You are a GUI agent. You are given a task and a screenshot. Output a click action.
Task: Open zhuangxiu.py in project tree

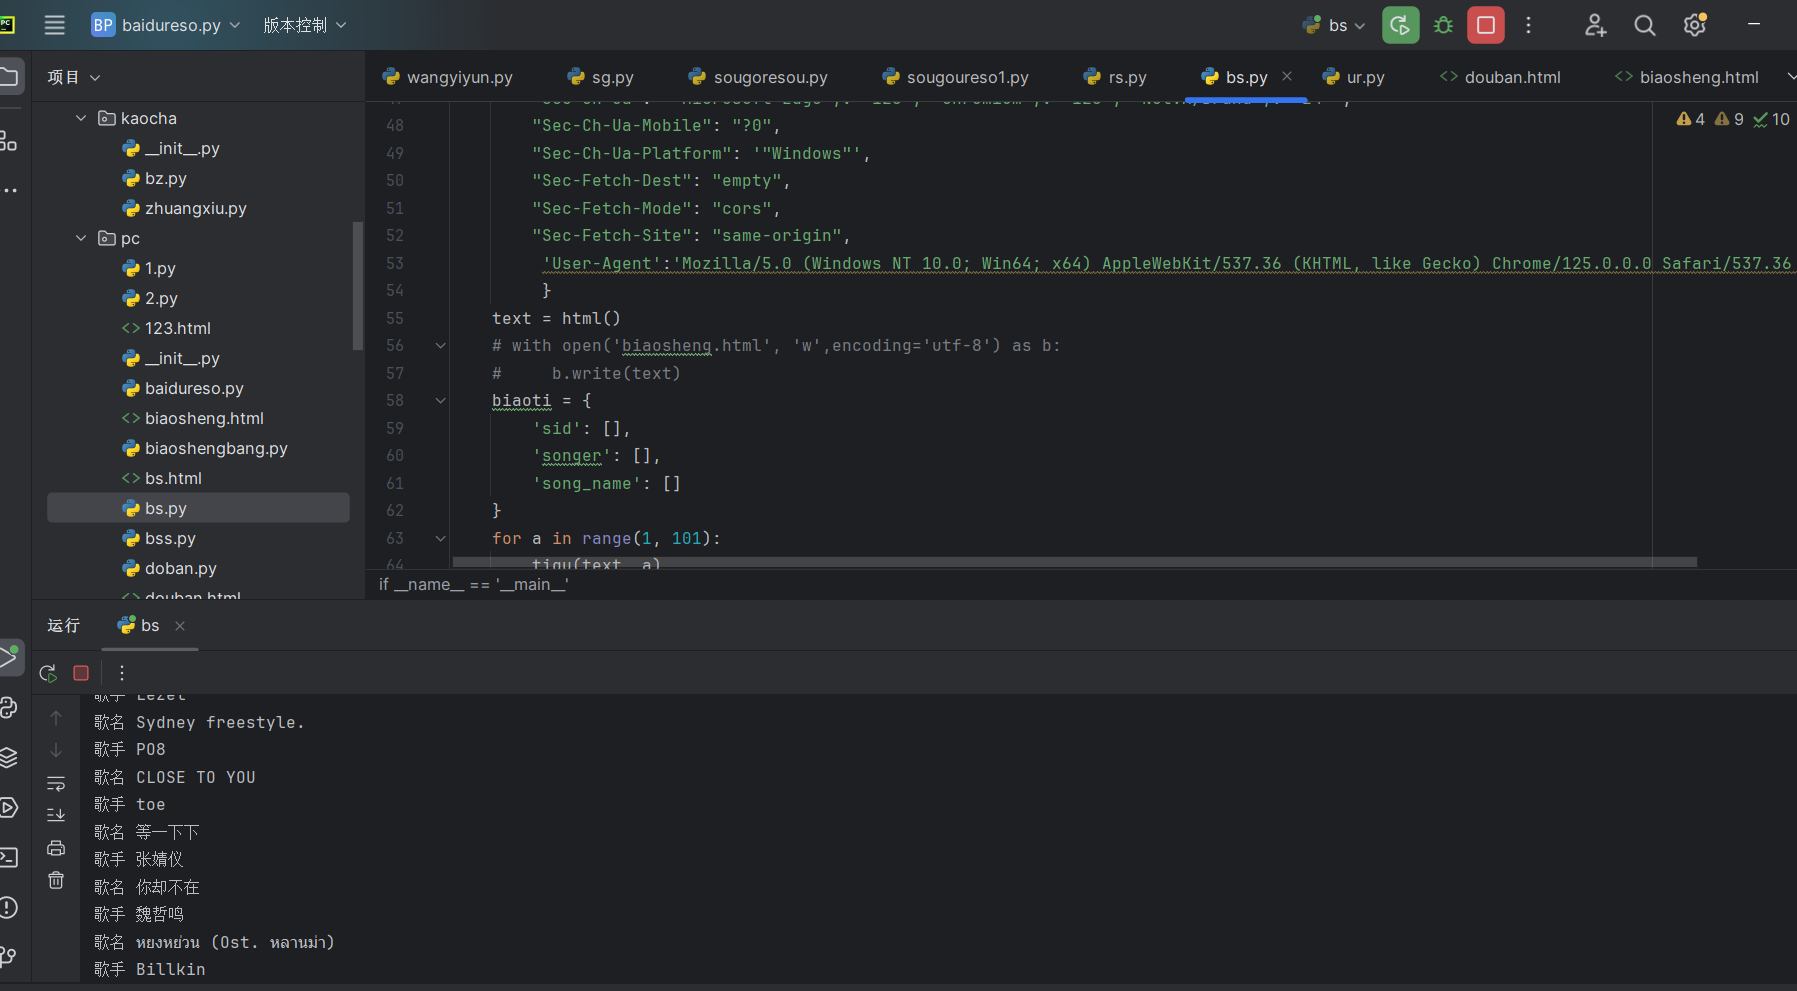pos(195,208)
